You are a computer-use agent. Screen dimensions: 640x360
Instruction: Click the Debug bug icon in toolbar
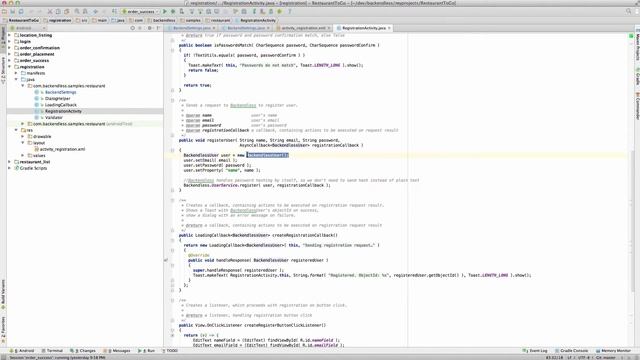(173, 11)
